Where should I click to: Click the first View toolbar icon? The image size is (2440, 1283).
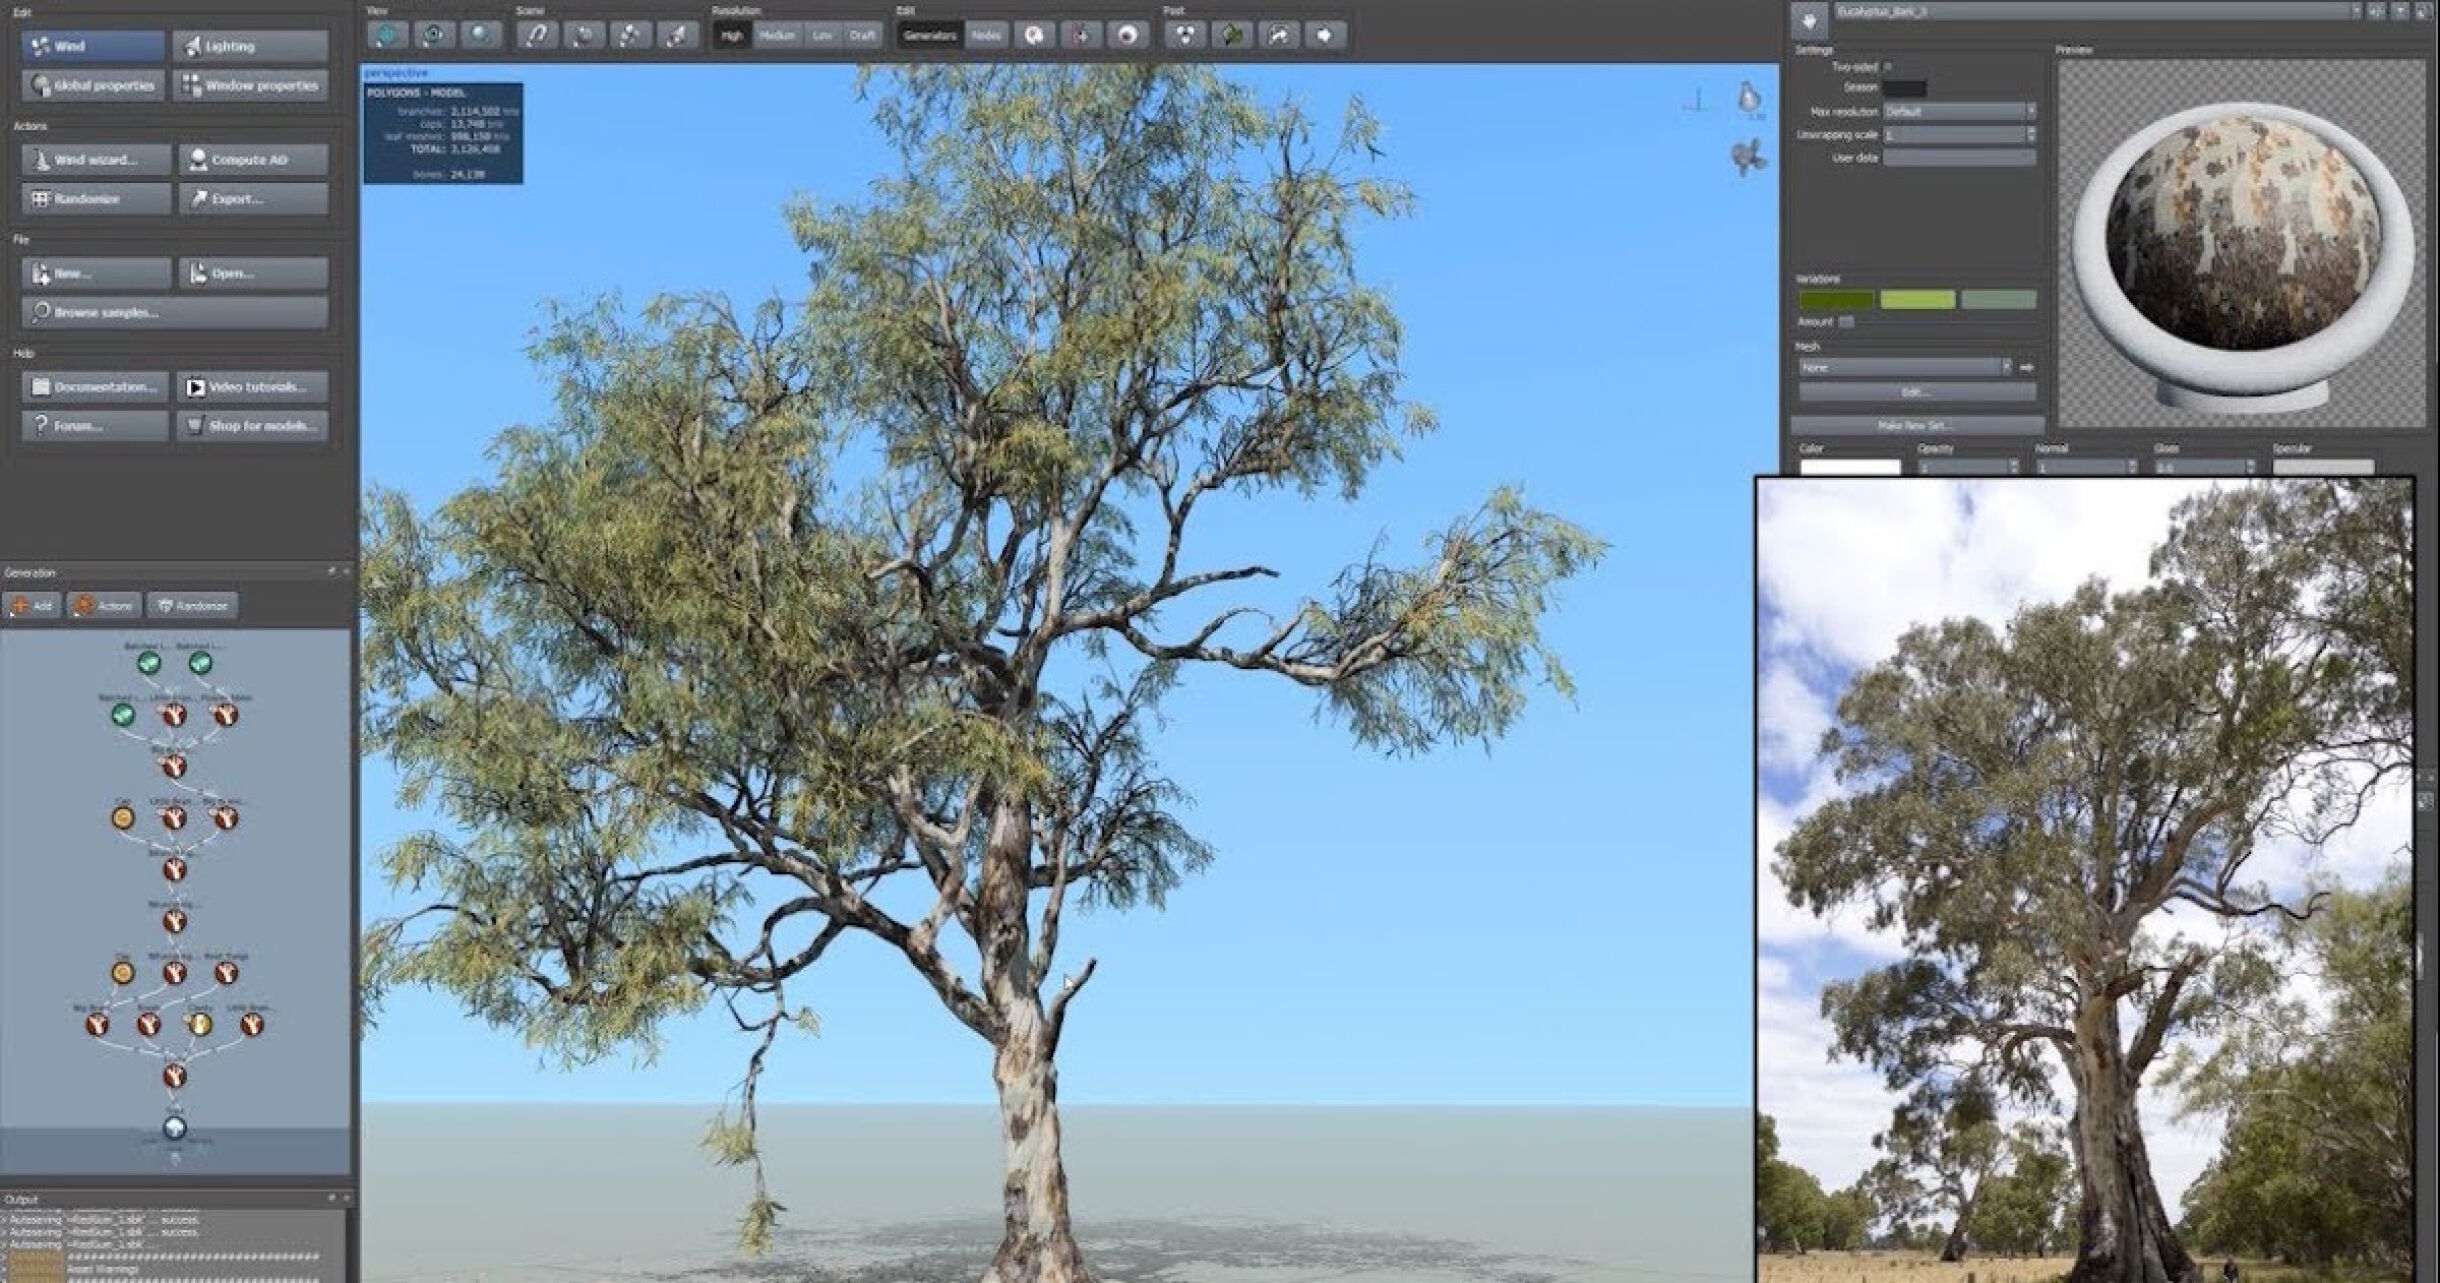(x=387, y=35)
